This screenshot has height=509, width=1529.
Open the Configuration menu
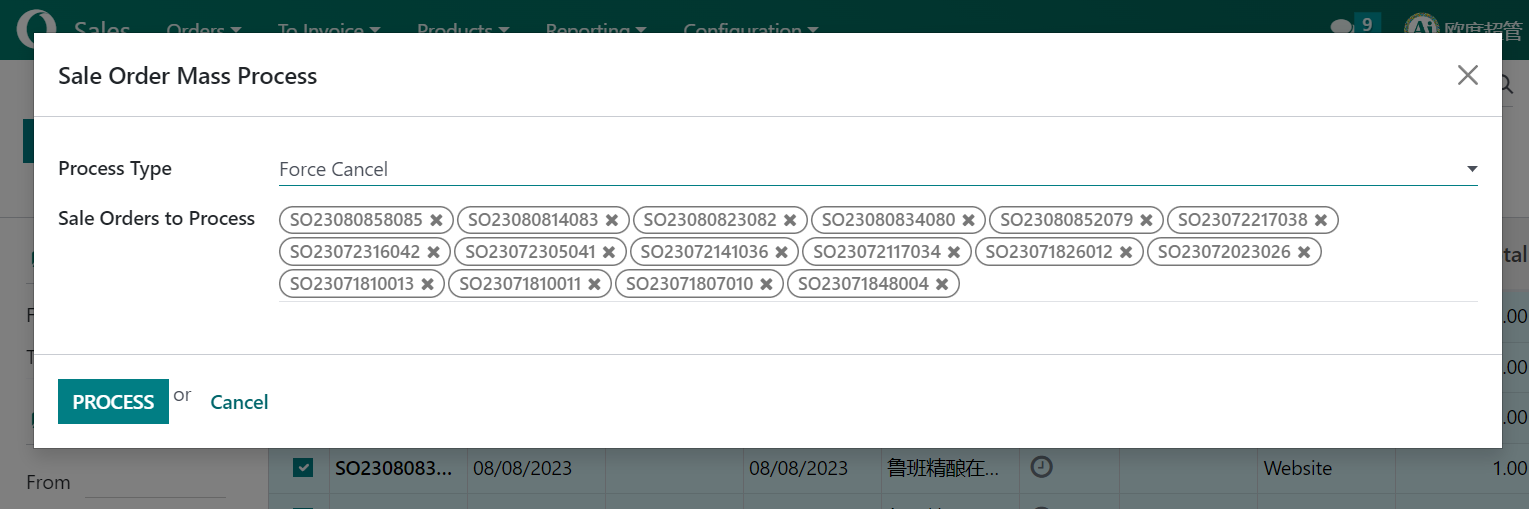click(751, 30)
